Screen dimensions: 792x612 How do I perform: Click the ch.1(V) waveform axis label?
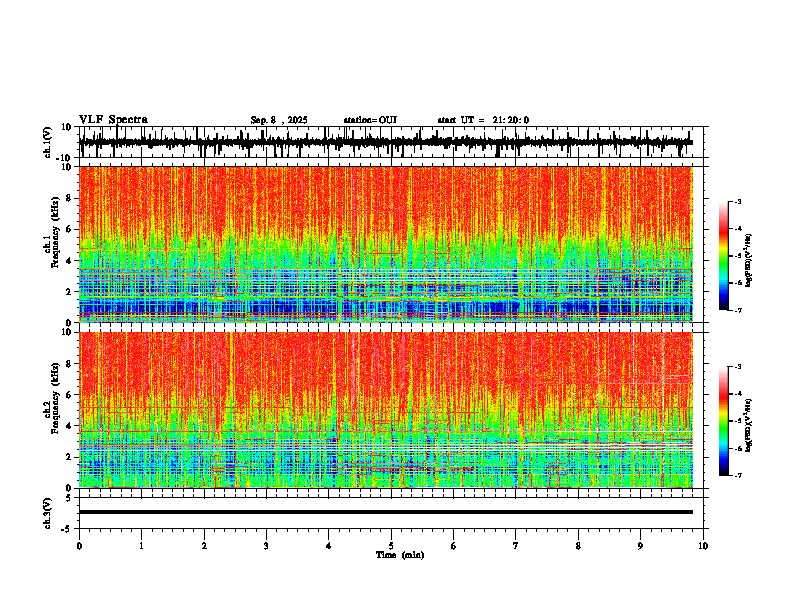click(x=48, y=142)
